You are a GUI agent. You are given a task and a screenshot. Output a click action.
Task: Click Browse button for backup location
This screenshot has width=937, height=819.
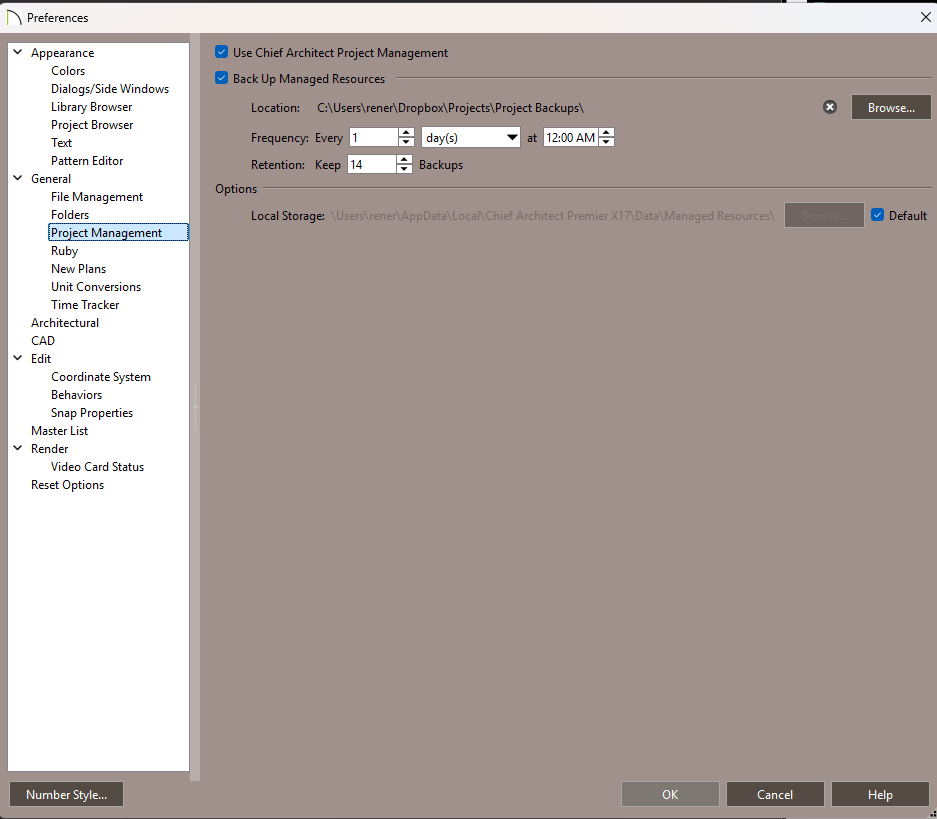pyautogui.click(x=890, y=107)
